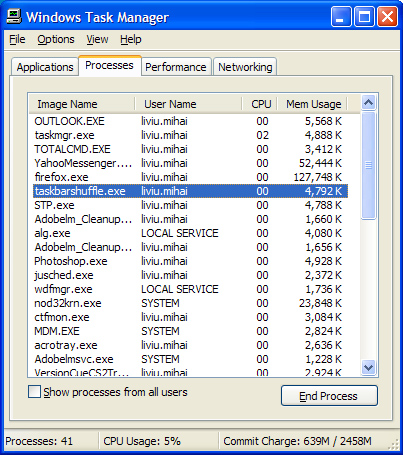The height and width of the screenshot is (455, 403).
Task: Minimize the Task Manager window
Action: [x=341, y=17]
